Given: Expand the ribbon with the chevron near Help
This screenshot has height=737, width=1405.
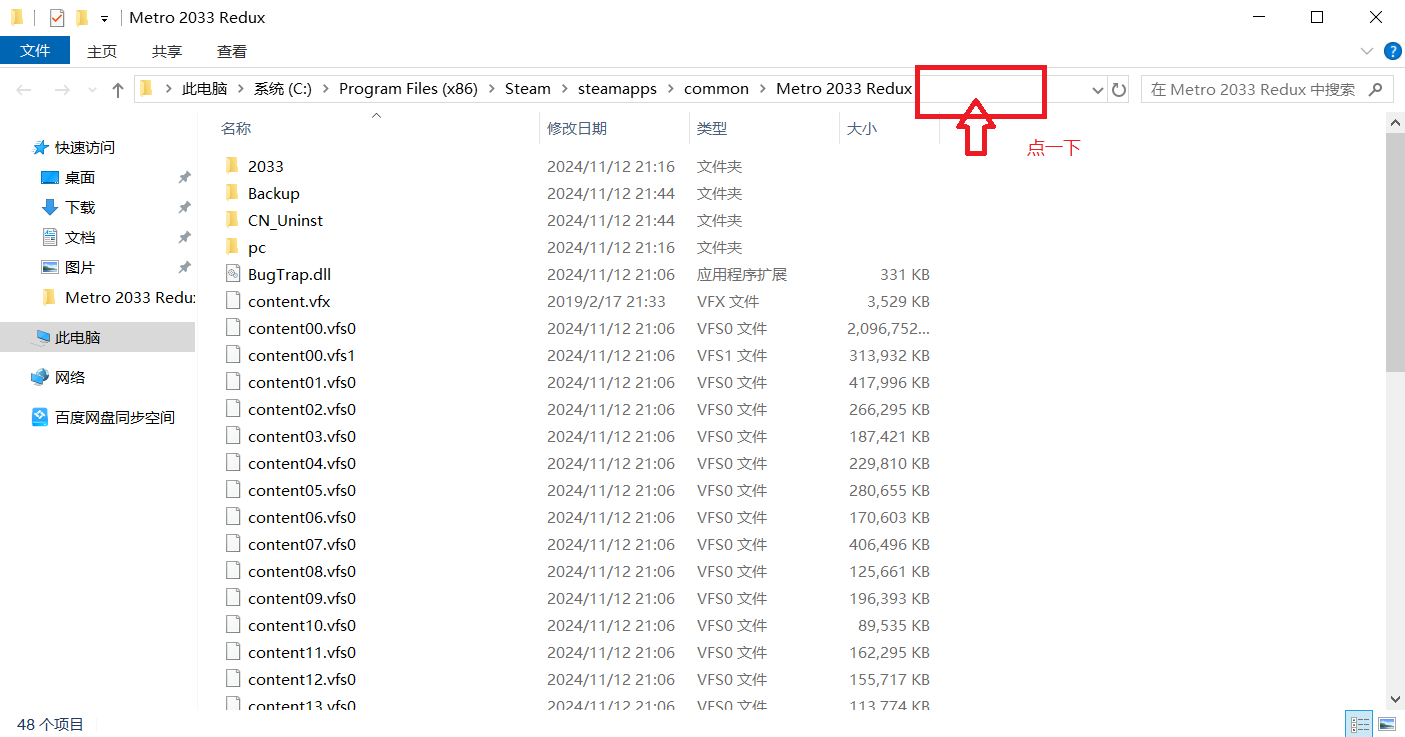Looking at the screenshot, I should (x=1367, y=51).
